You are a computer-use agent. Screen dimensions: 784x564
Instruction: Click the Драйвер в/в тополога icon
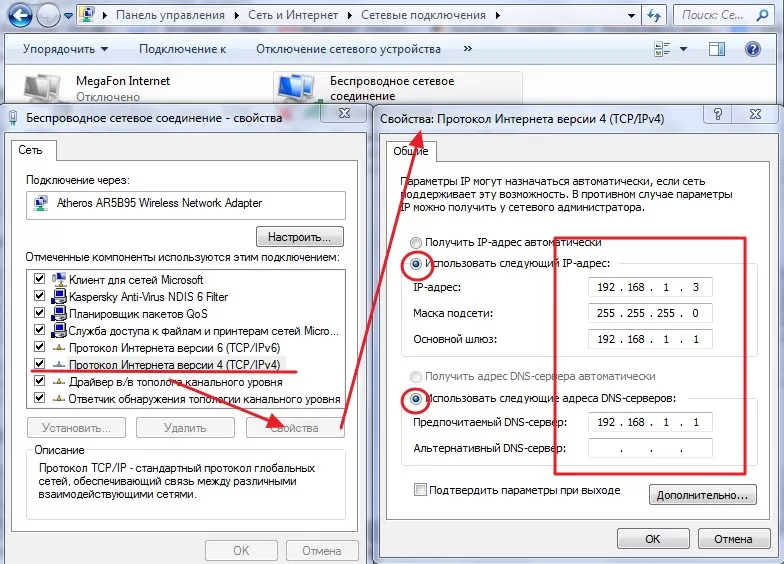point(59,382)
